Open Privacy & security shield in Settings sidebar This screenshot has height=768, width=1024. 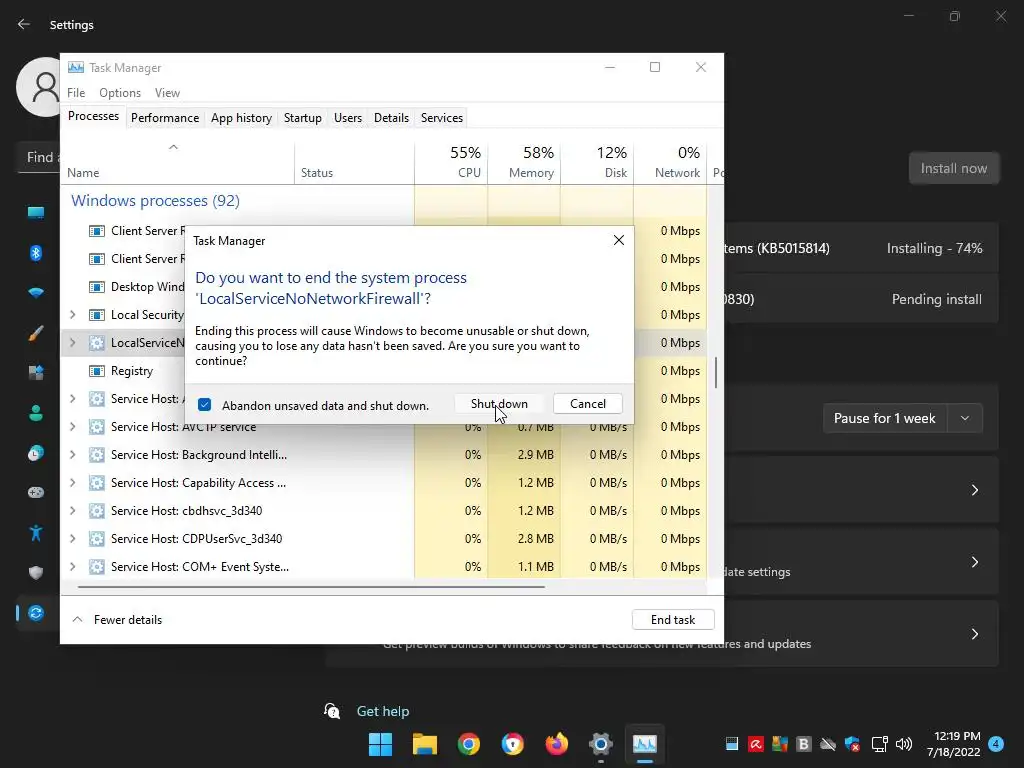[36, 573]
